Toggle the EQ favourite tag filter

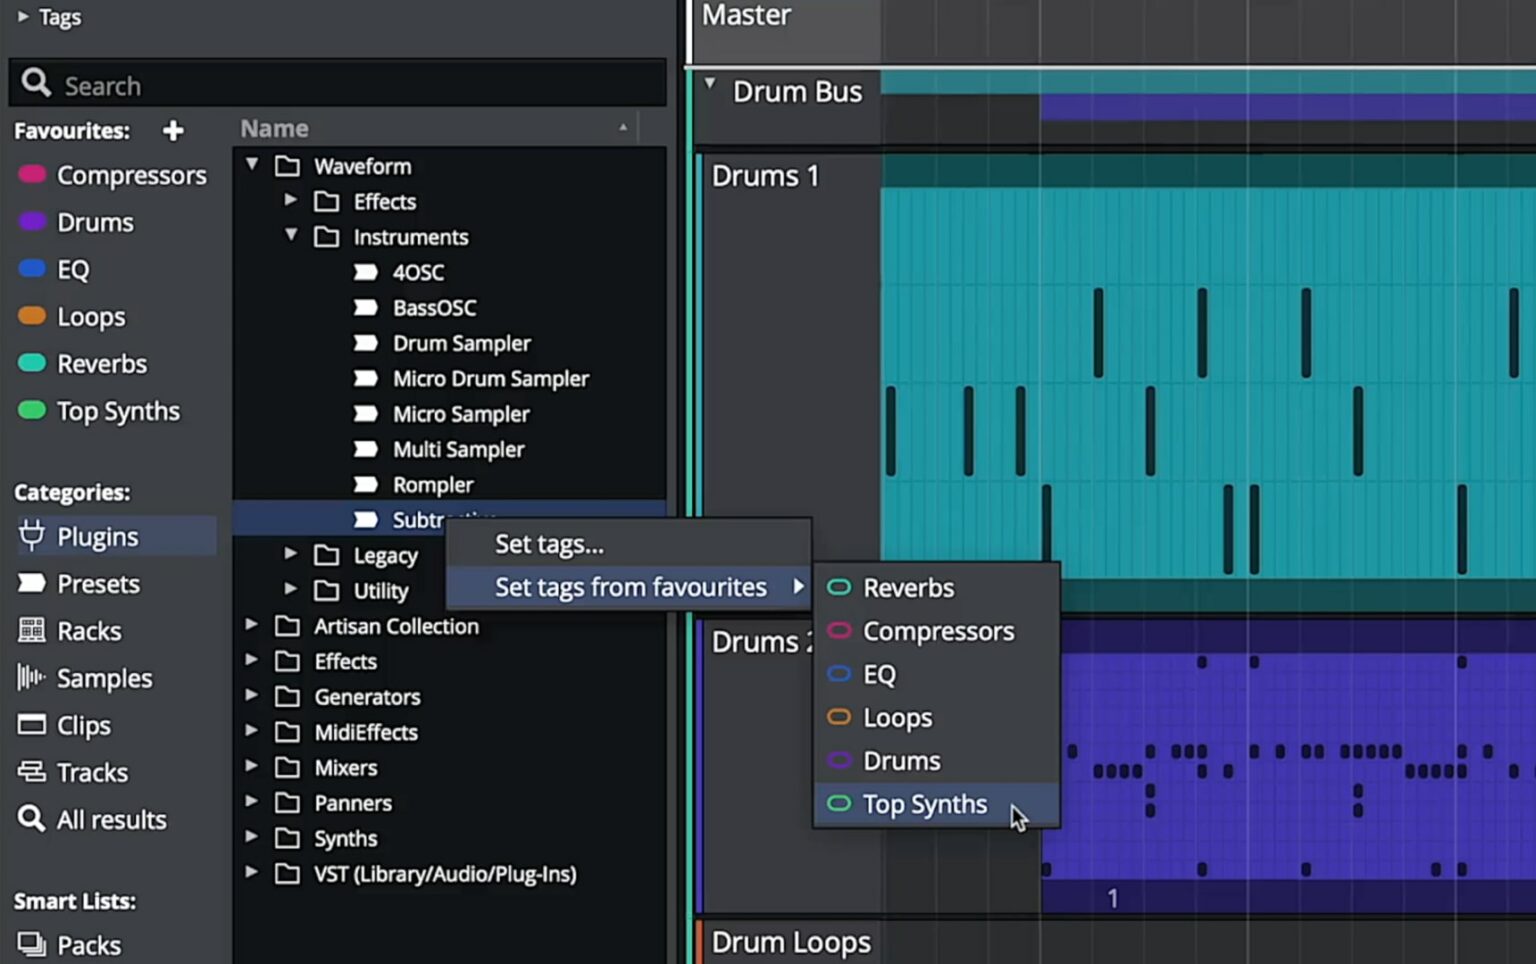[32, 269]
